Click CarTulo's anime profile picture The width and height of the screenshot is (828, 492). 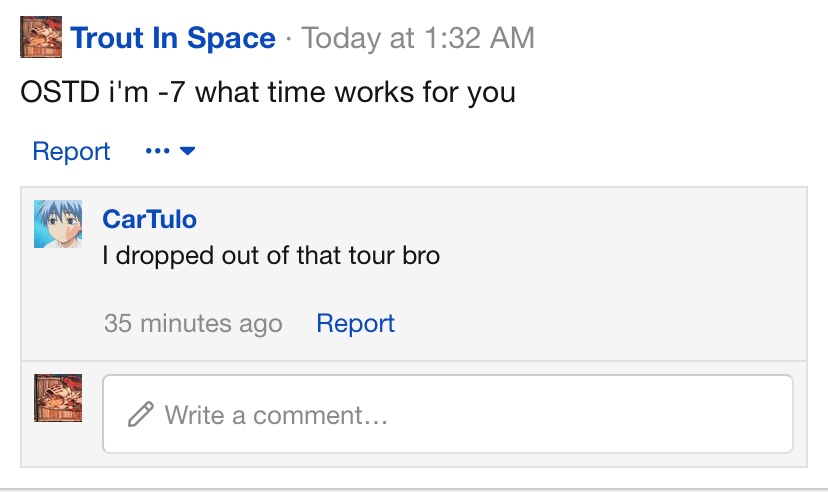coord(58,224)
